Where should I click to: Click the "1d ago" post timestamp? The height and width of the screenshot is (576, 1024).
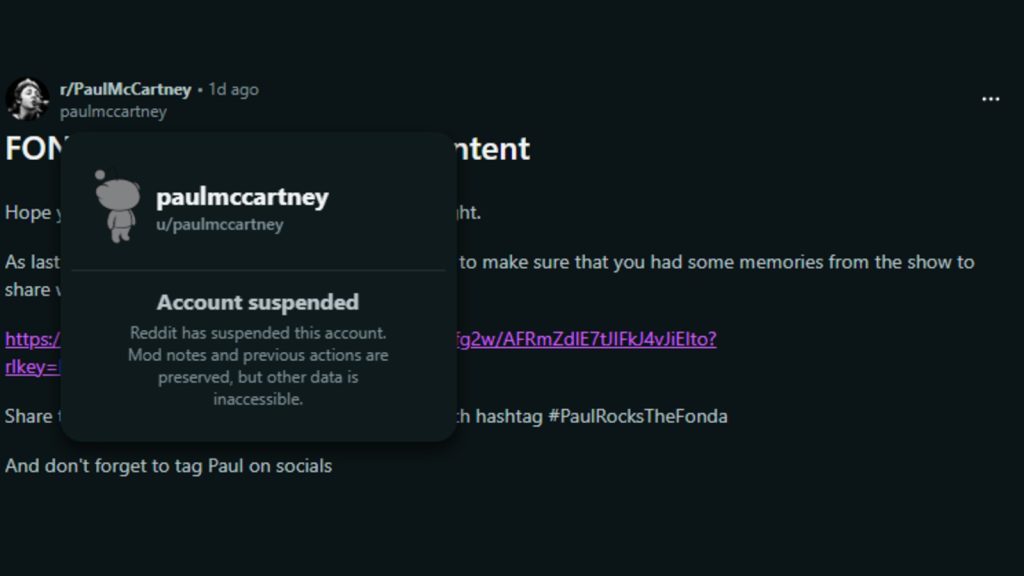click(x=233, y=89)
